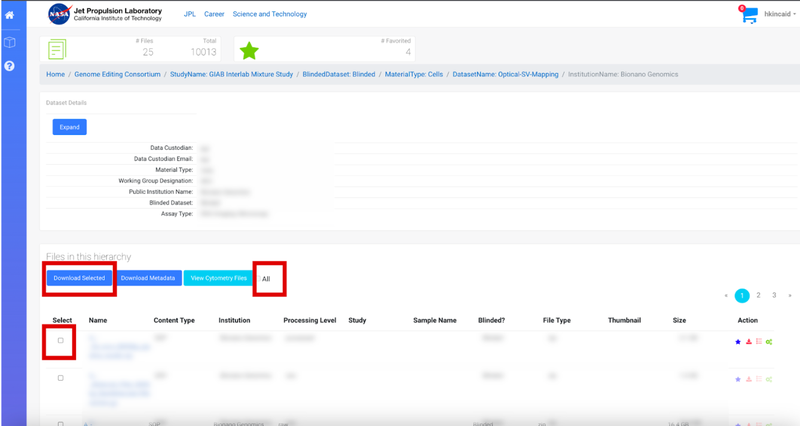This screenshot has width=800, height=426.
Task: Click the blue favorite star in first row
Action: [x=738, y=342]
